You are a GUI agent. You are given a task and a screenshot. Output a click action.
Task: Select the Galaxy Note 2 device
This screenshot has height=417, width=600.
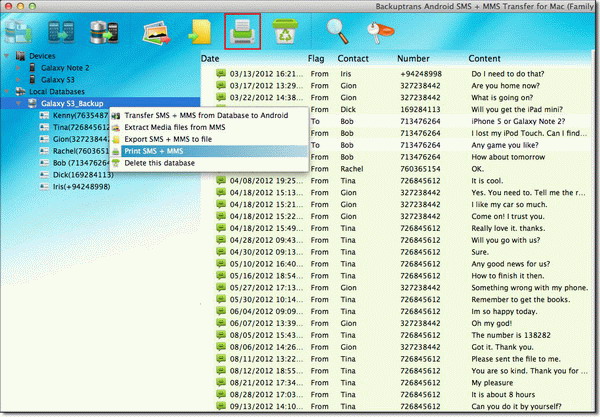pyautogui.click(x=65, y=68)
